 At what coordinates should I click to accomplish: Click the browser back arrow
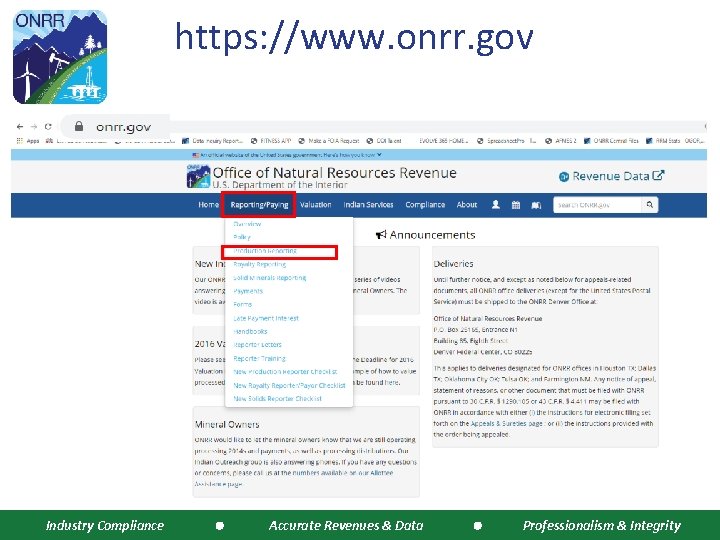point(20,126)
